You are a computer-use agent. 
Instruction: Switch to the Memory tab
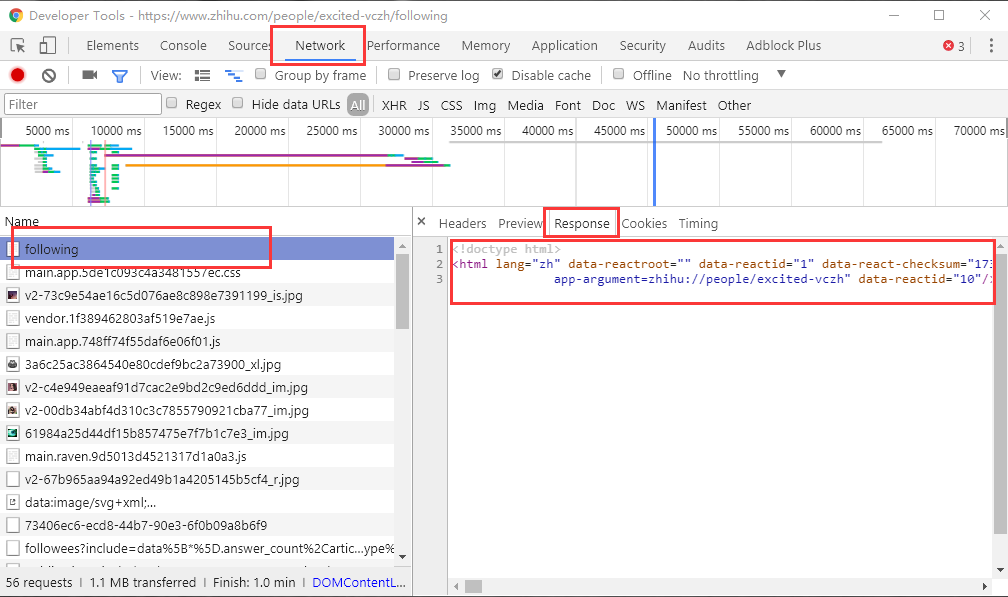(485, 46)
